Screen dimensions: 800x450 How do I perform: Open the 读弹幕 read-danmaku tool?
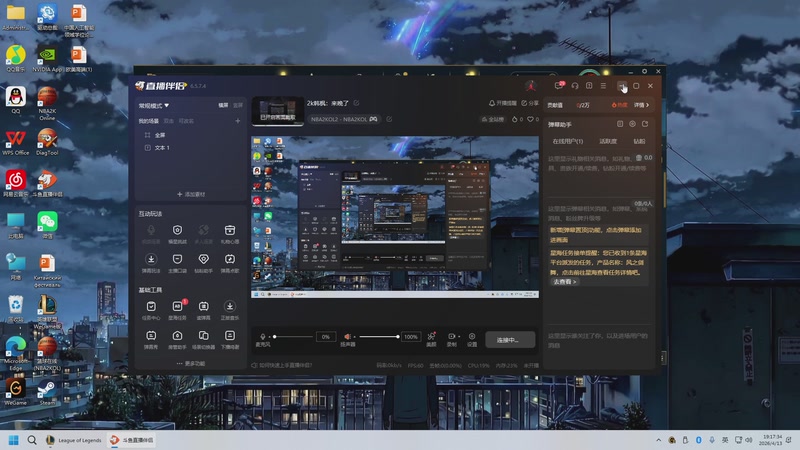pyautogui.click(x=204, y=310)
